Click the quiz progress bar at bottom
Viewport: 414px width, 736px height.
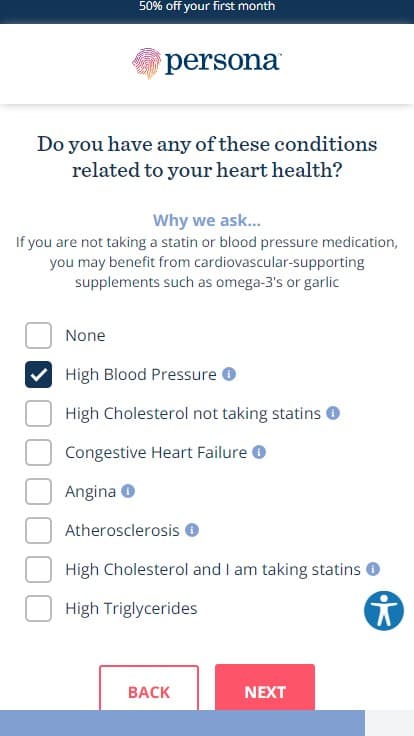207,723
